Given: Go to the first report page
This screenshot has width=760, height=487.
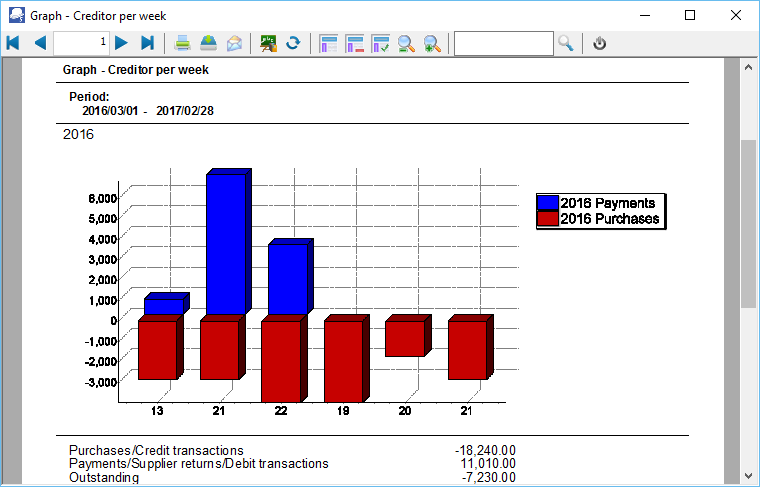Looking at the screenshot, I should point(13,43).
